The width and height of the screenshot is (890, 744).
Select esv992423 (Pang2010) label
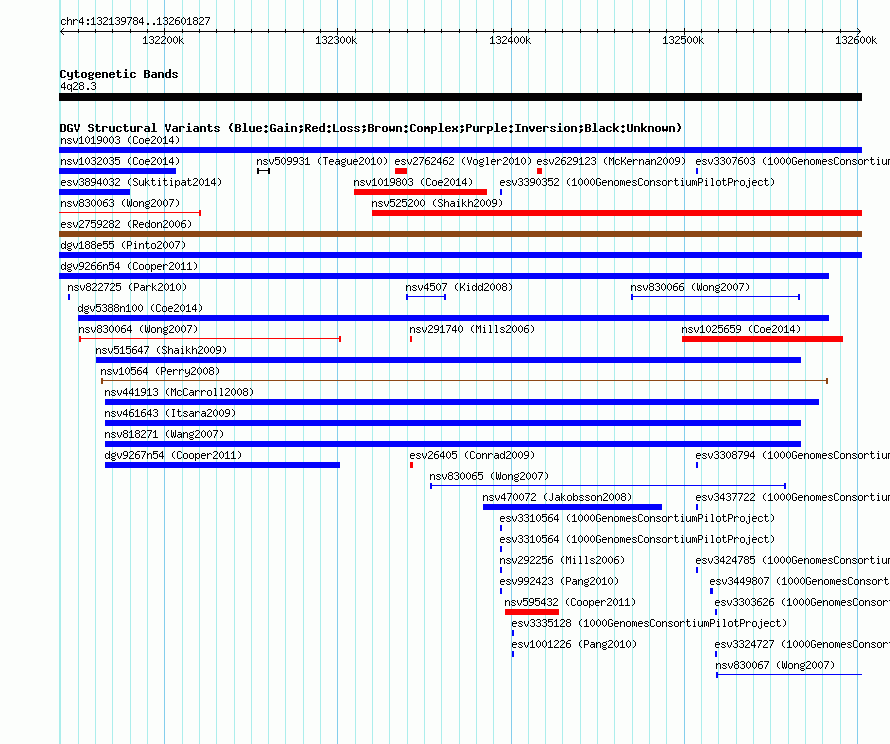pyautogui.click(x=559, y=581)
